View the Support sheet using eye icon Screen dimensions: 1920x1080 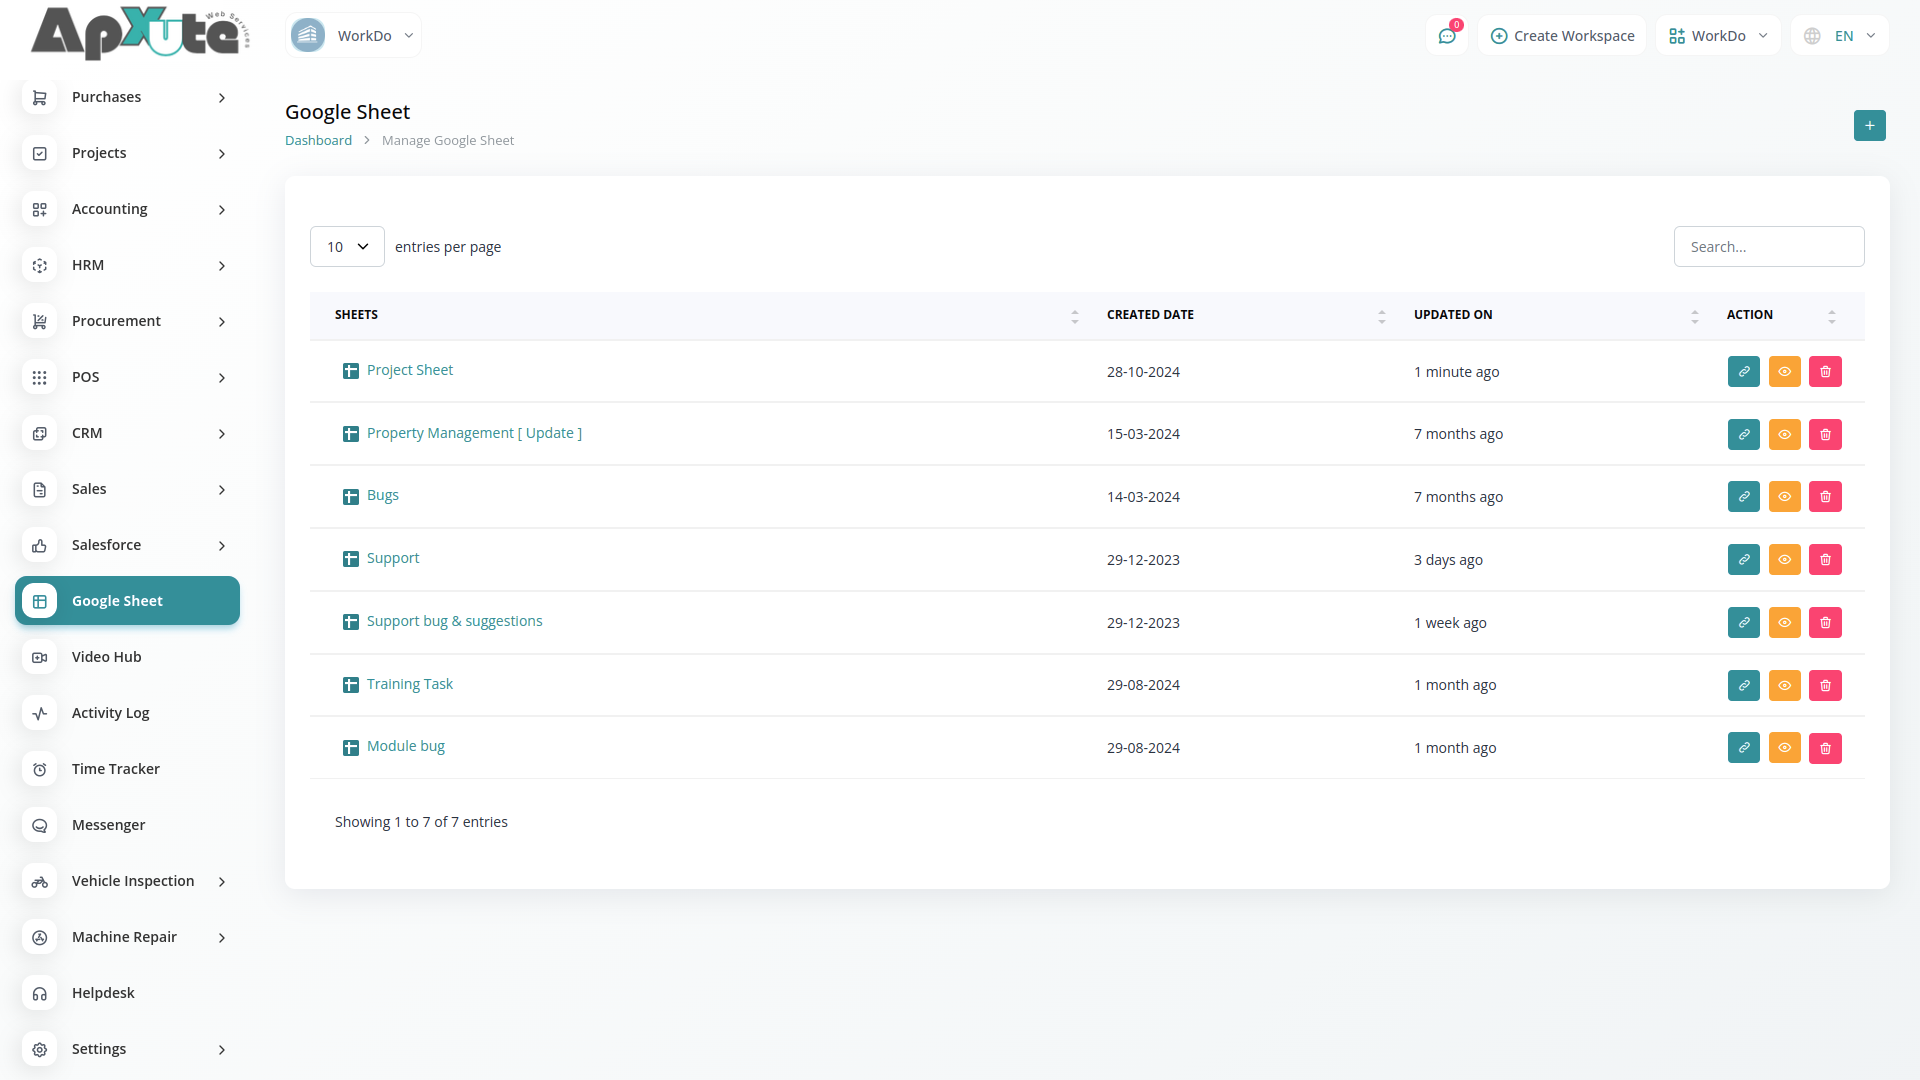(1784, 560)
